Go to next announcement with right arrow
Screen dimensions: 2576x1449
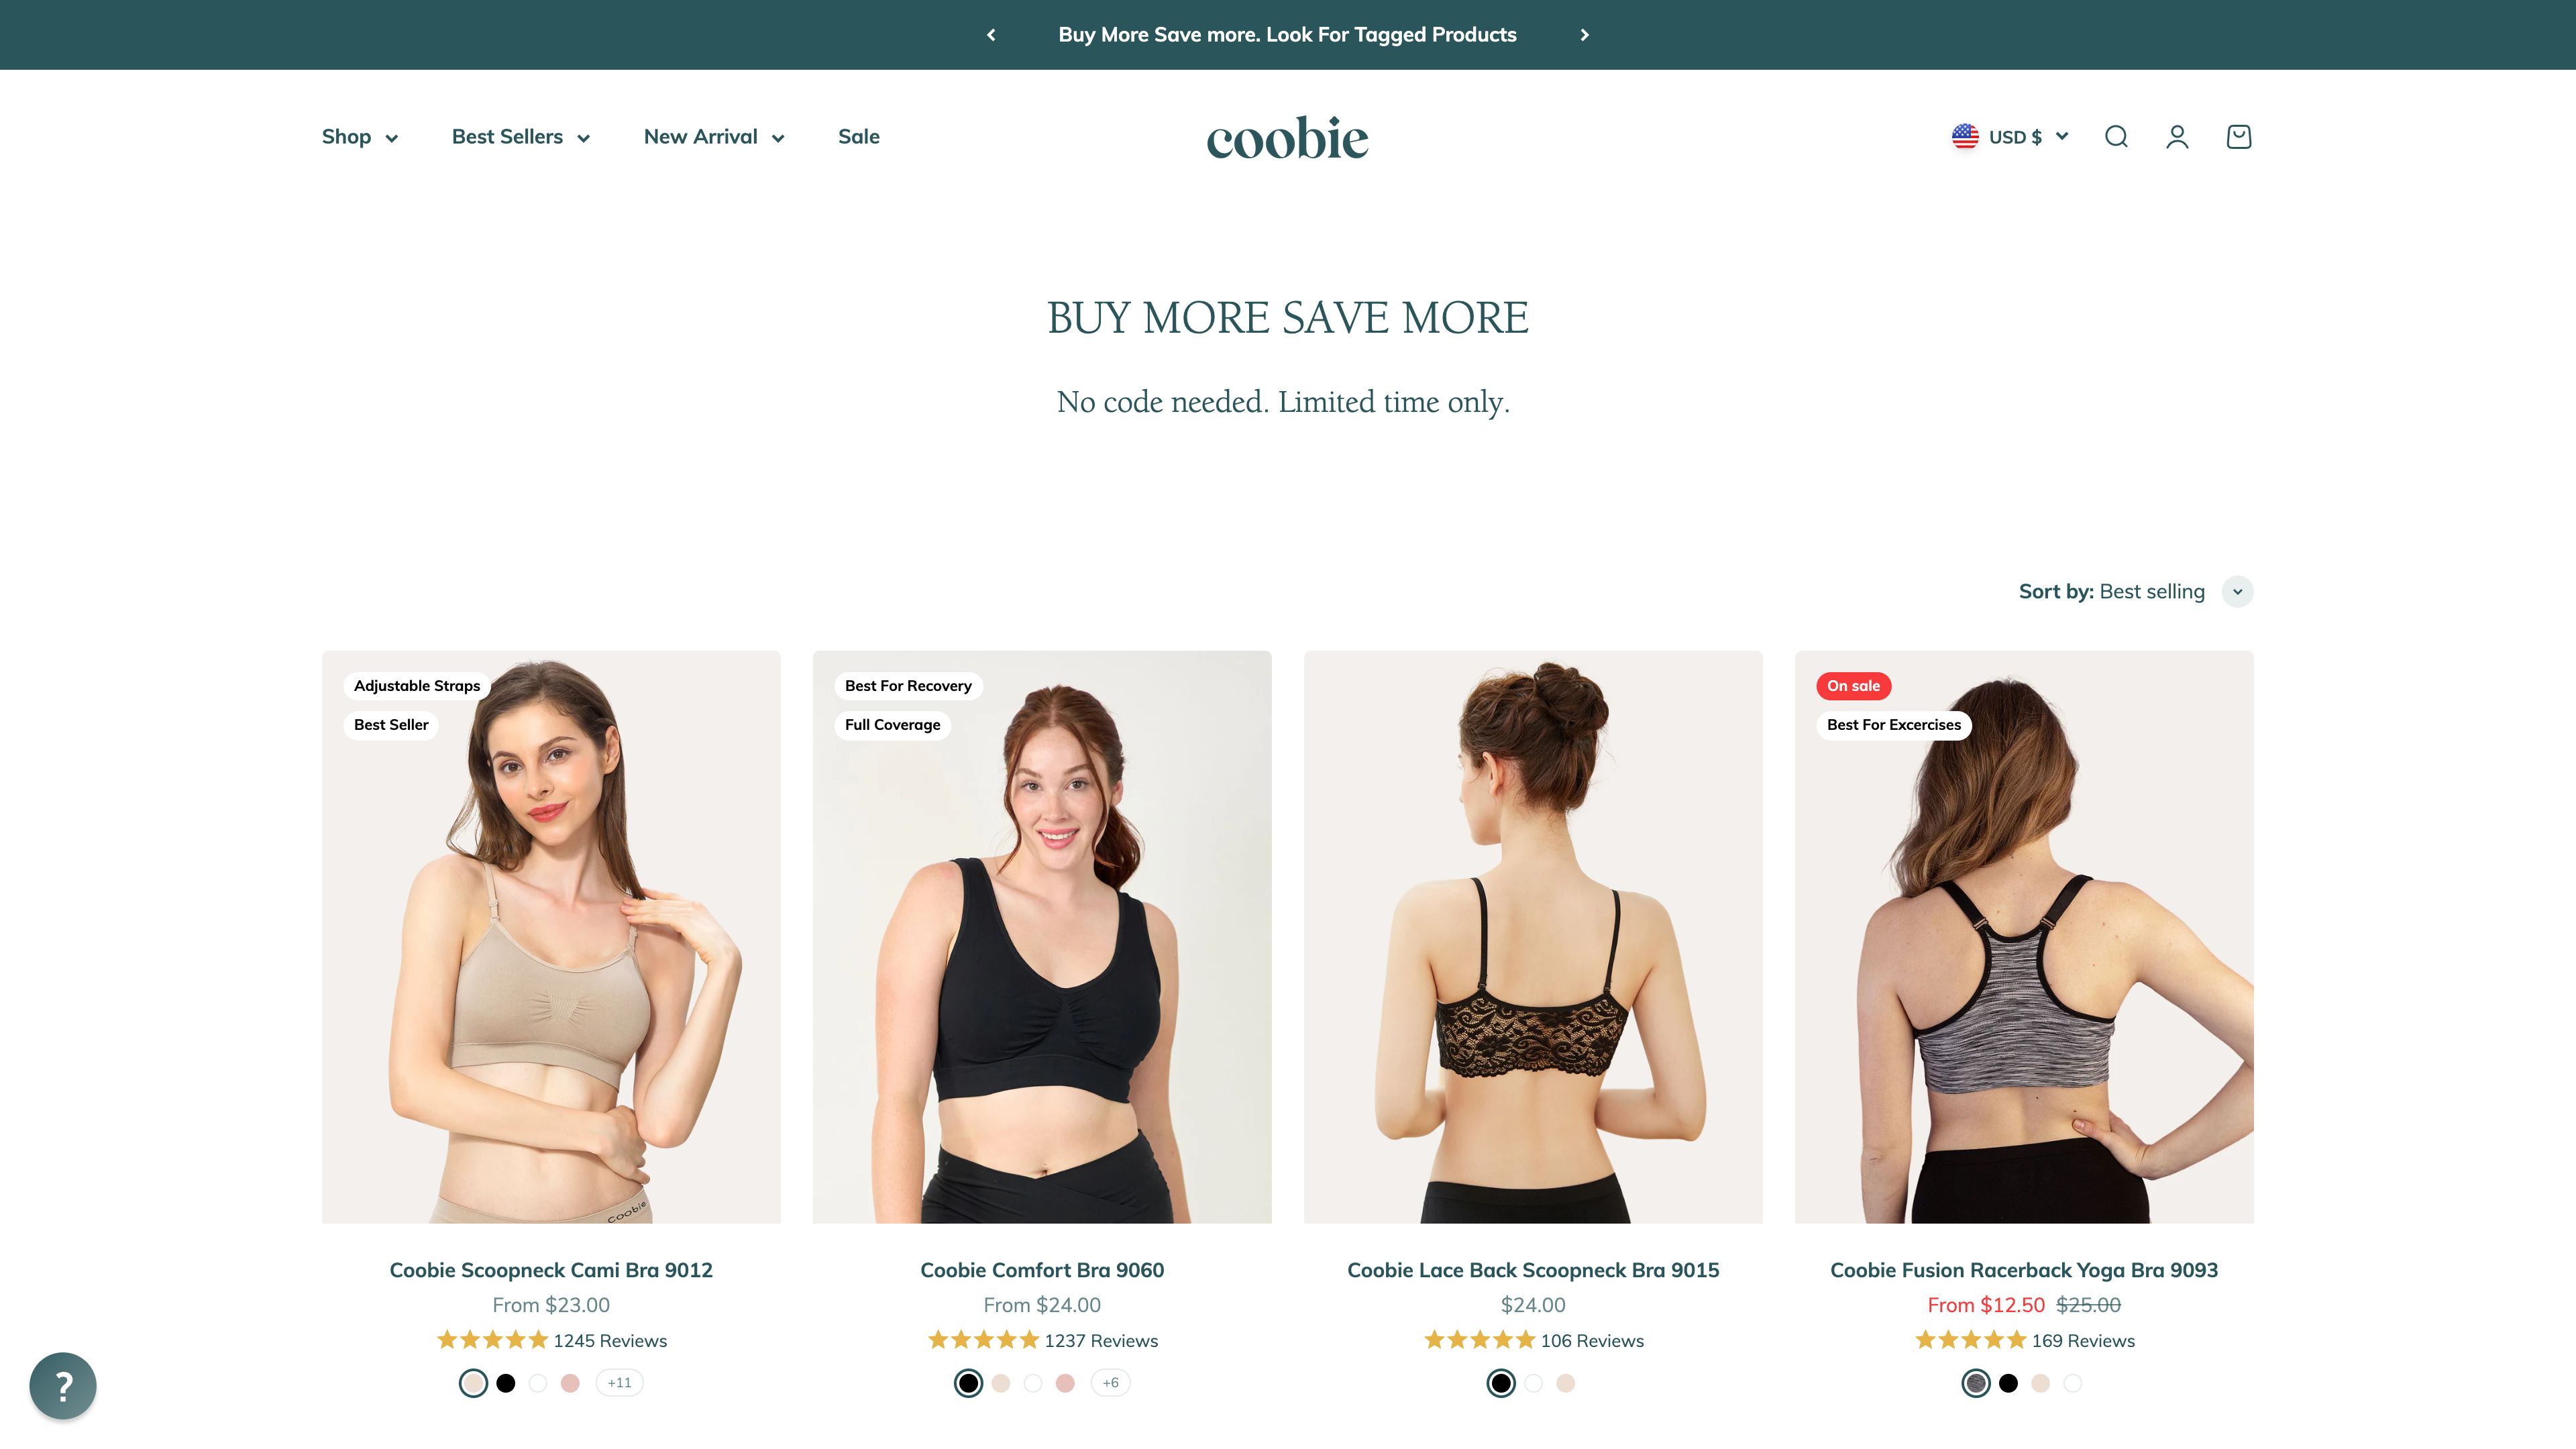(1584, 35)
